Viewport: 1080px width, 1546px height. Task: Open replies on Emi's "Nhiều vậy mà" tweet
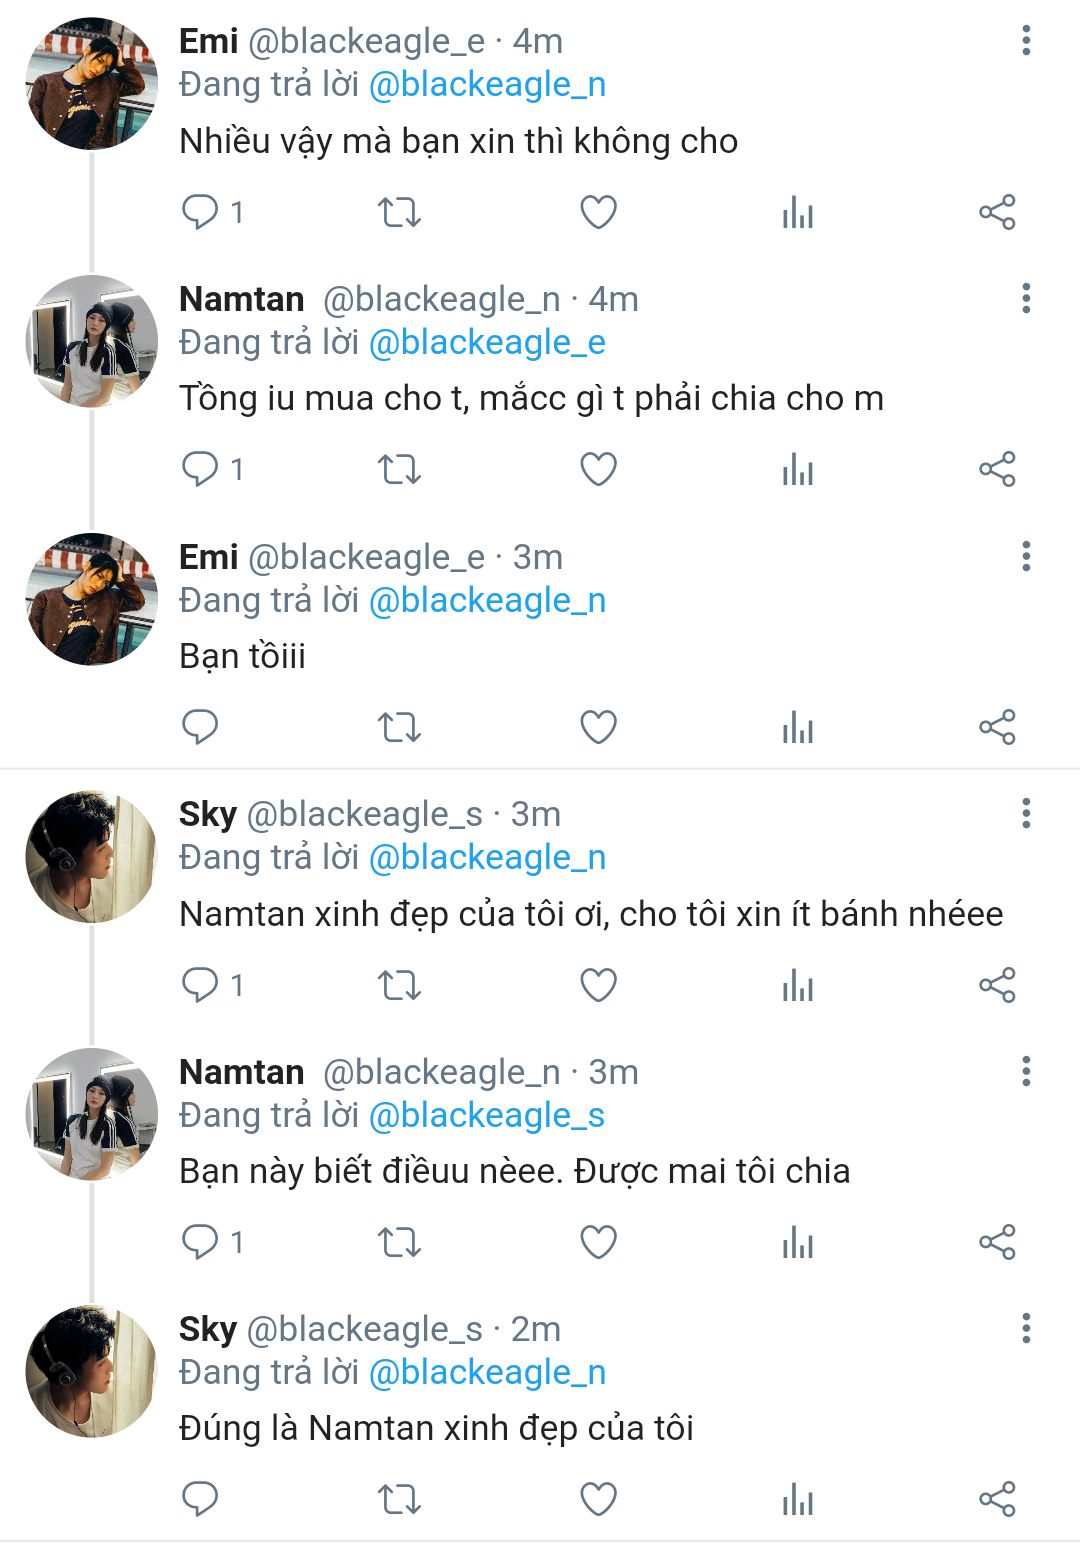(x=200, y=212)
